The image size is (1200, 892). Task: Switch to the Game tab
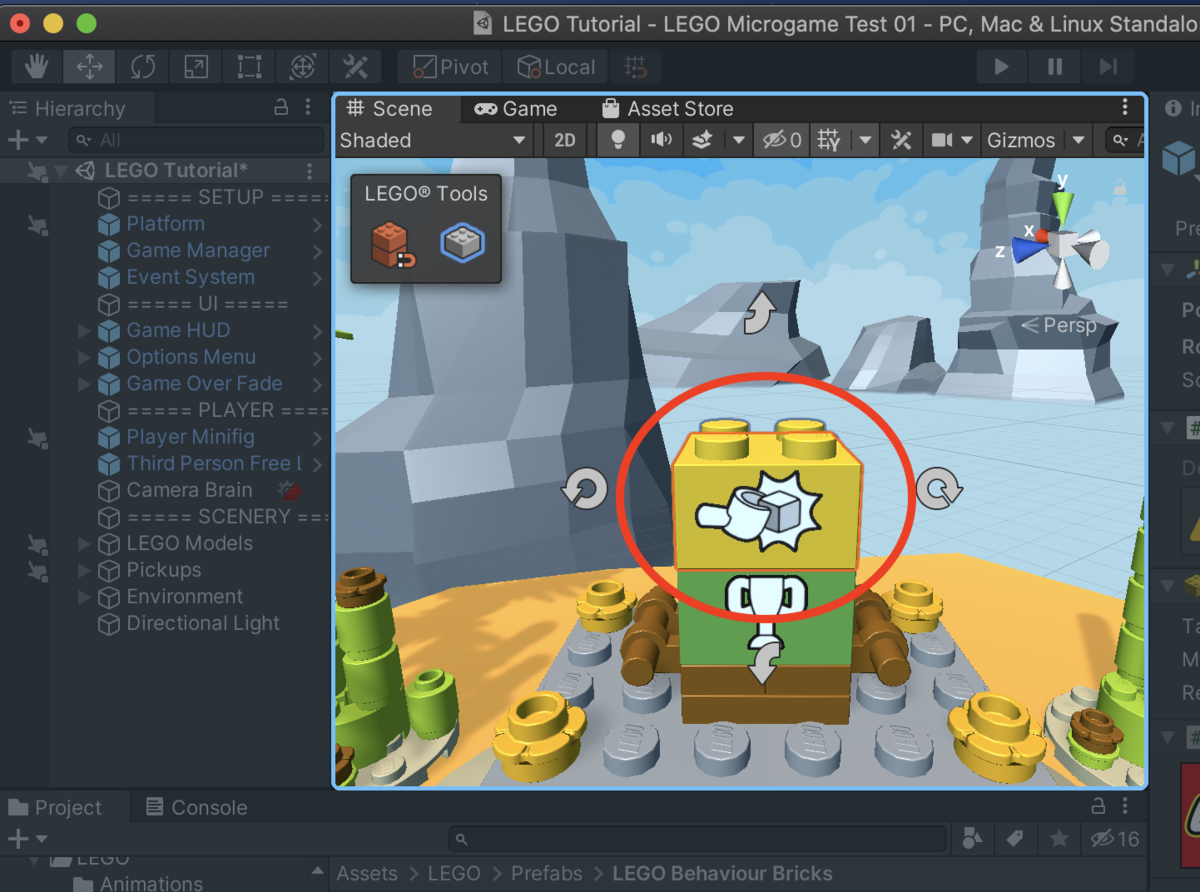pos(516,109)
